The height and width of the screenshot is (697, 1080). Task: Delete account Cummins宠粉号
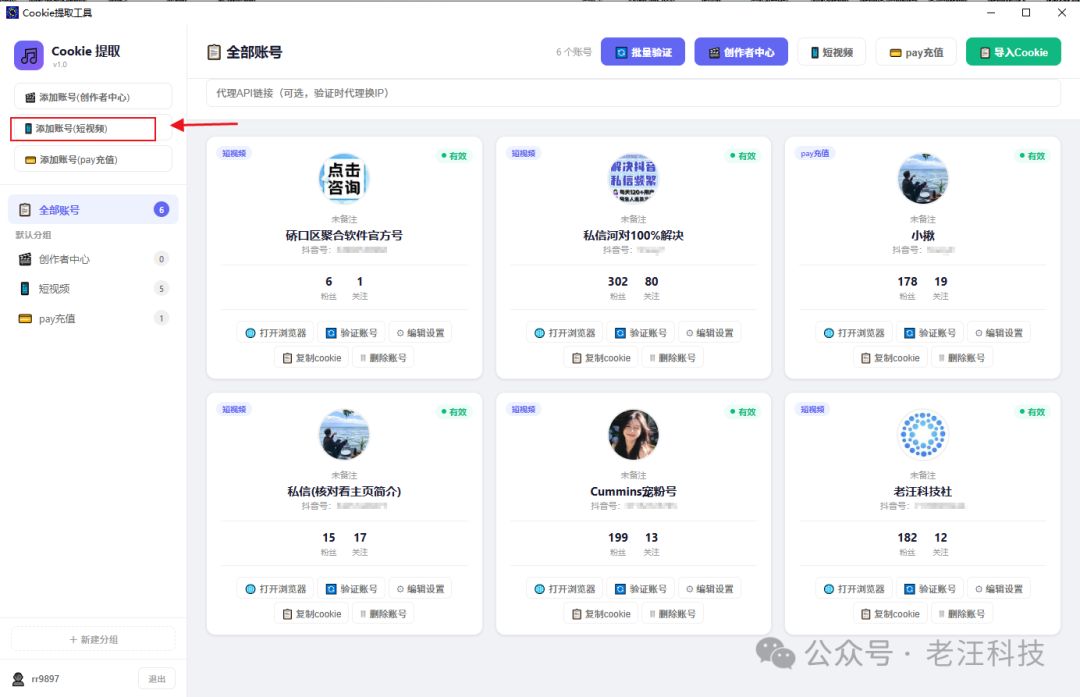(x=672, y=614)
